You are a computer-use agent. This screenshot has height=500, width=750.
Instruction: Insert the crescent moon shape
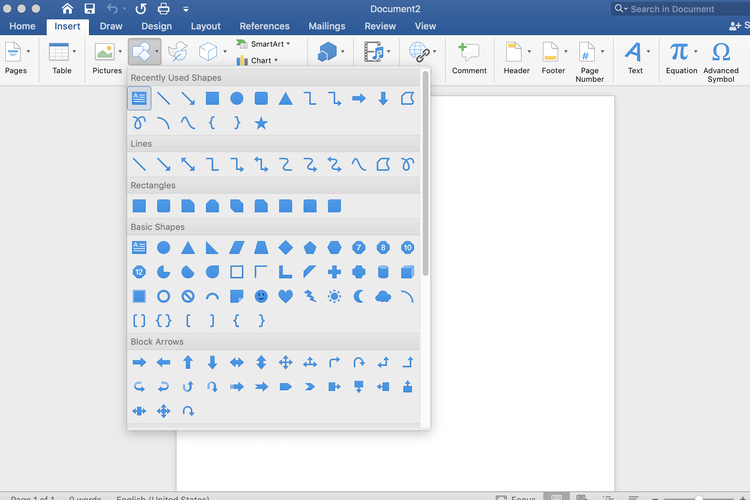(359, 296)
